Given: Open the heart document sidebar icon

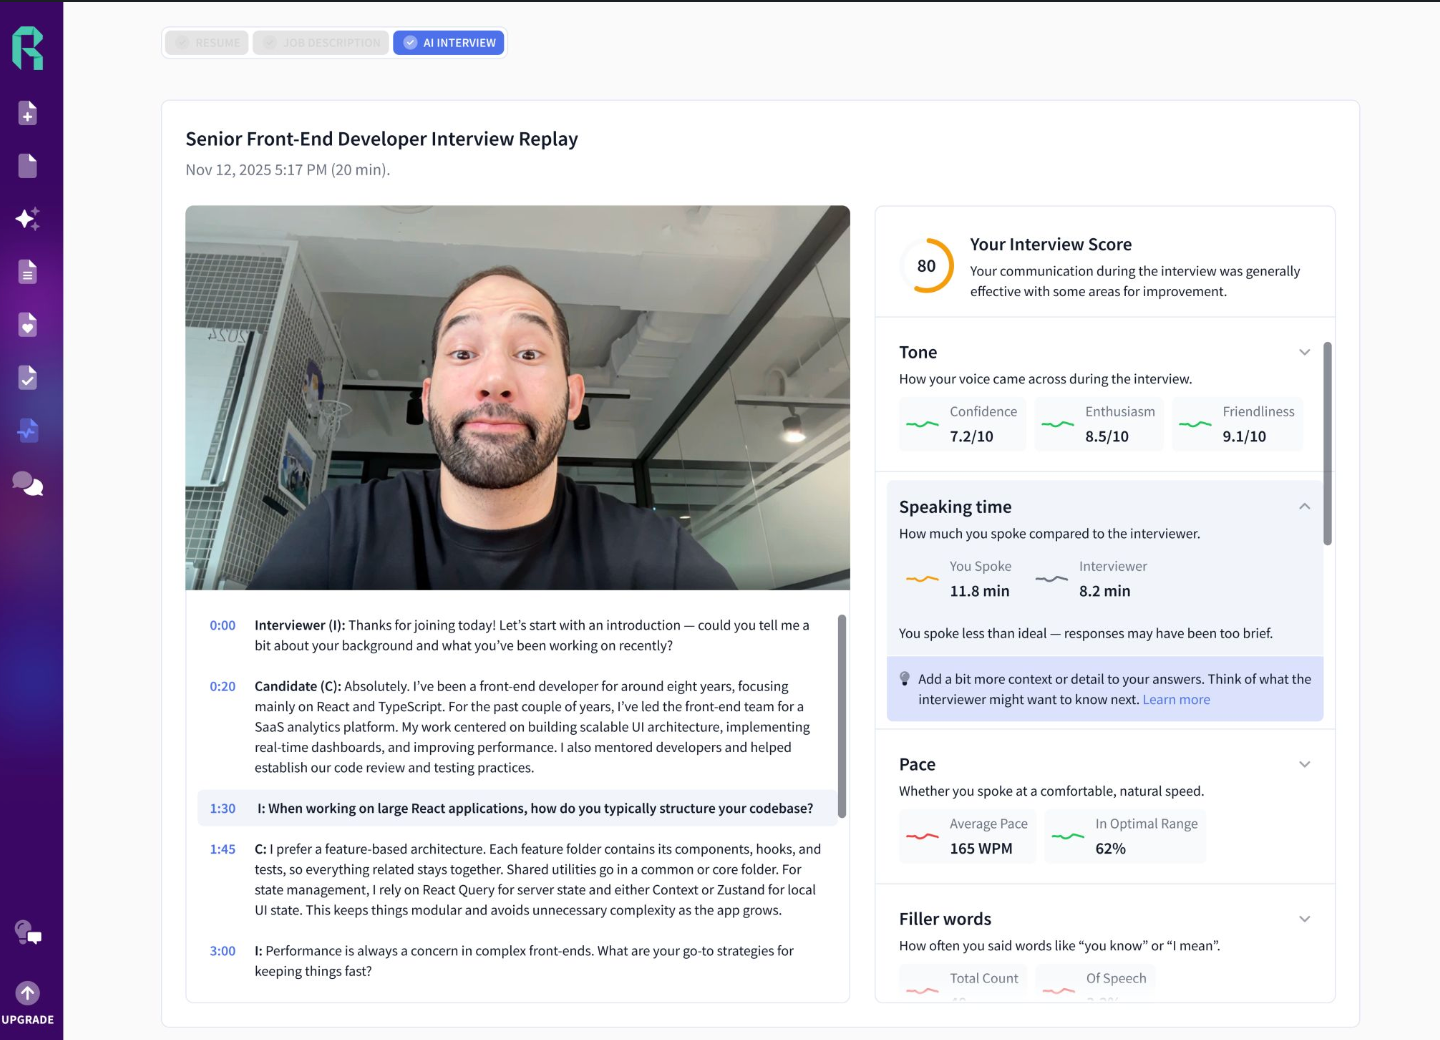Looking at the screenshot, I should (28, 325).
